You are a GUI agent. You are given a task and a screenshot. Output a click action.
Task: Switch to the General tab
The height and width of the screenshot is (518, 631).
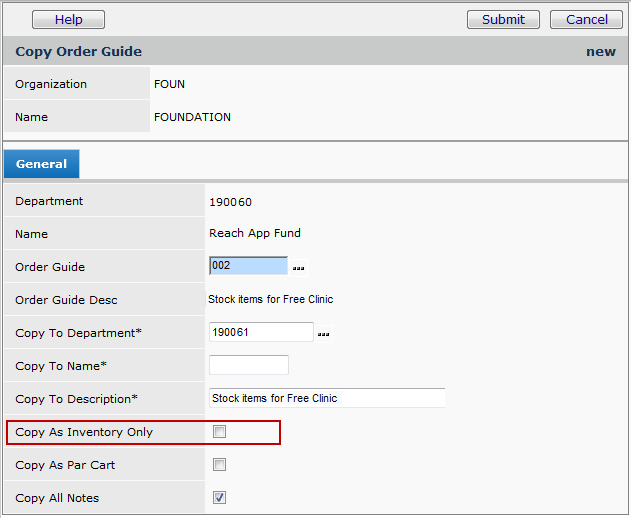(42, 164)
